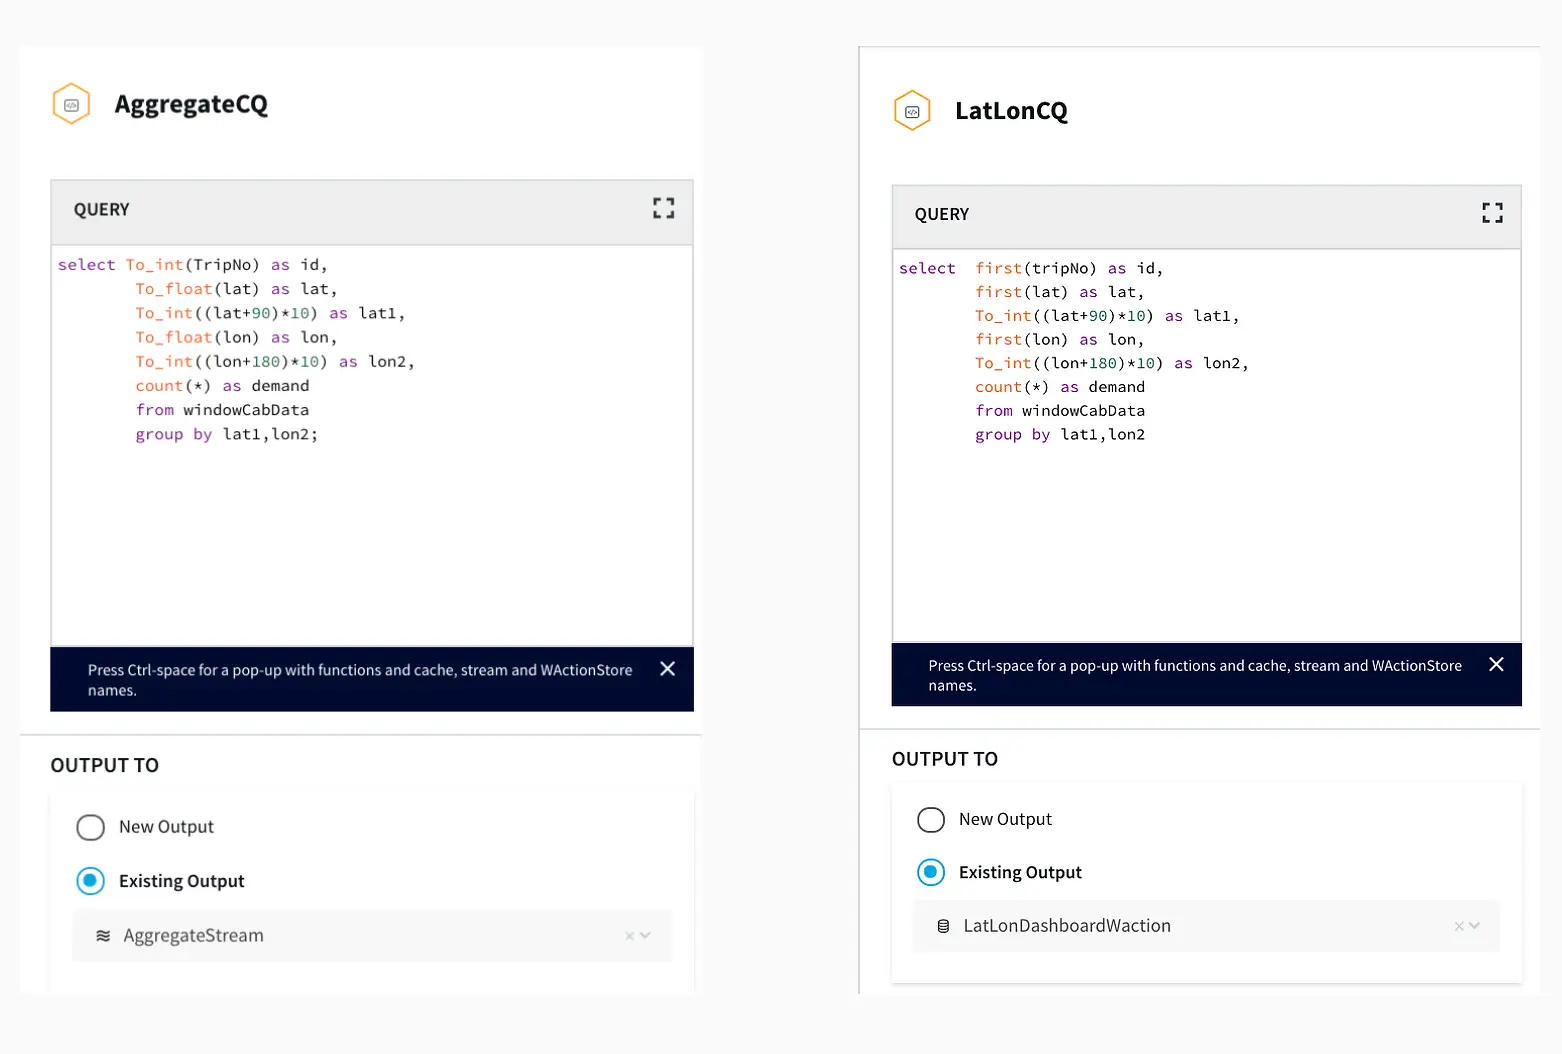Click the LatLonCQ component title
The height and width of the screenshot is (1054, 1562).
[x=1011, y=111]
